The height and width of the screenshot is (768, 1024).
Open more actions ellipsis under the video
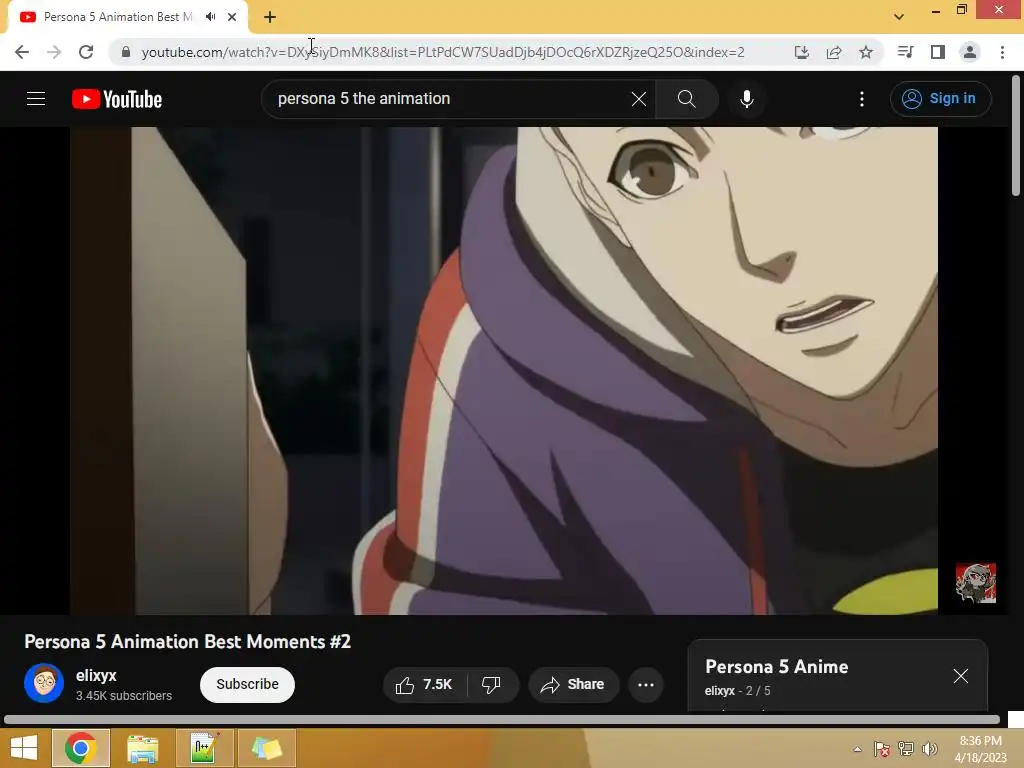coord(646,684)
